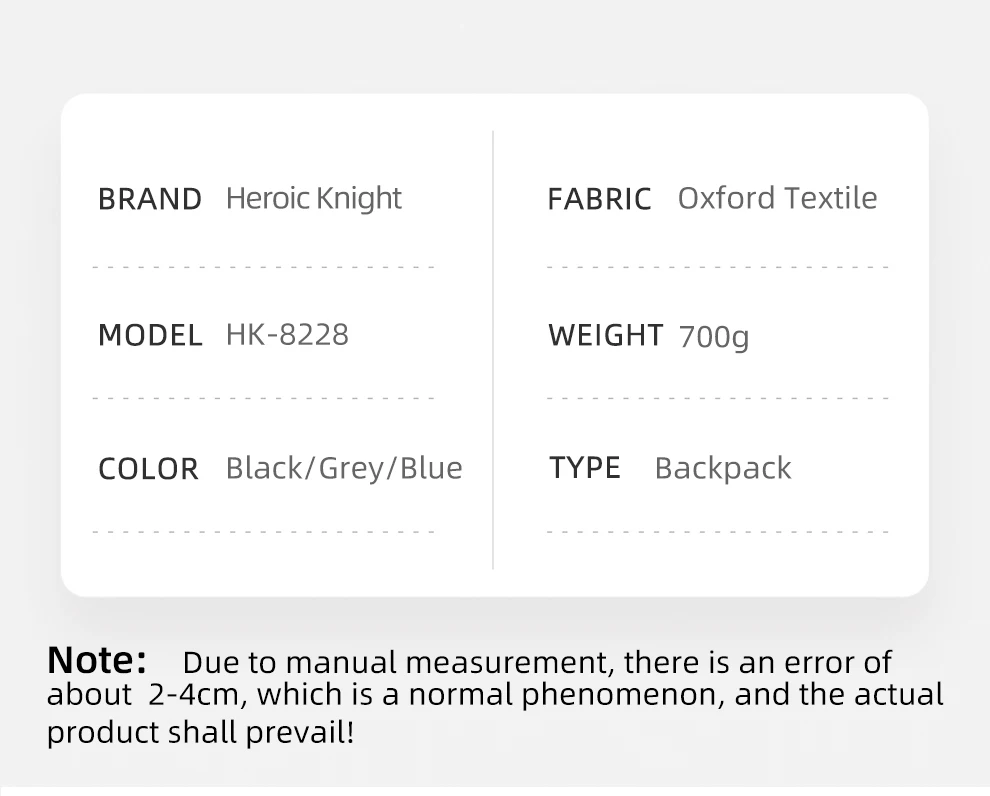The width and height of the screenshot is (990, 796).
Task: Click the dashed line under TYPE row
Action: pos(717,532)
